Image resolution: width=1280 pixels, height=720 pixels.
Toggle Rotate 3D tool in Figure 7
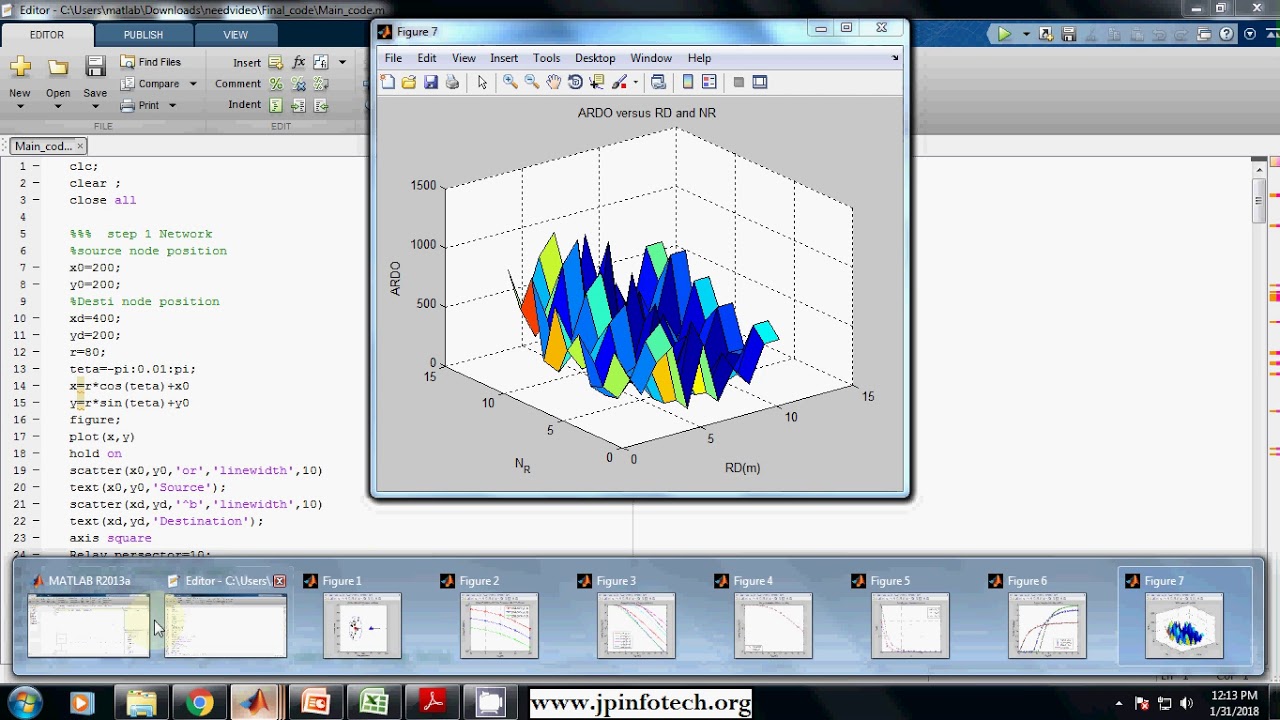pyautogui.click(x=575, y=82)
